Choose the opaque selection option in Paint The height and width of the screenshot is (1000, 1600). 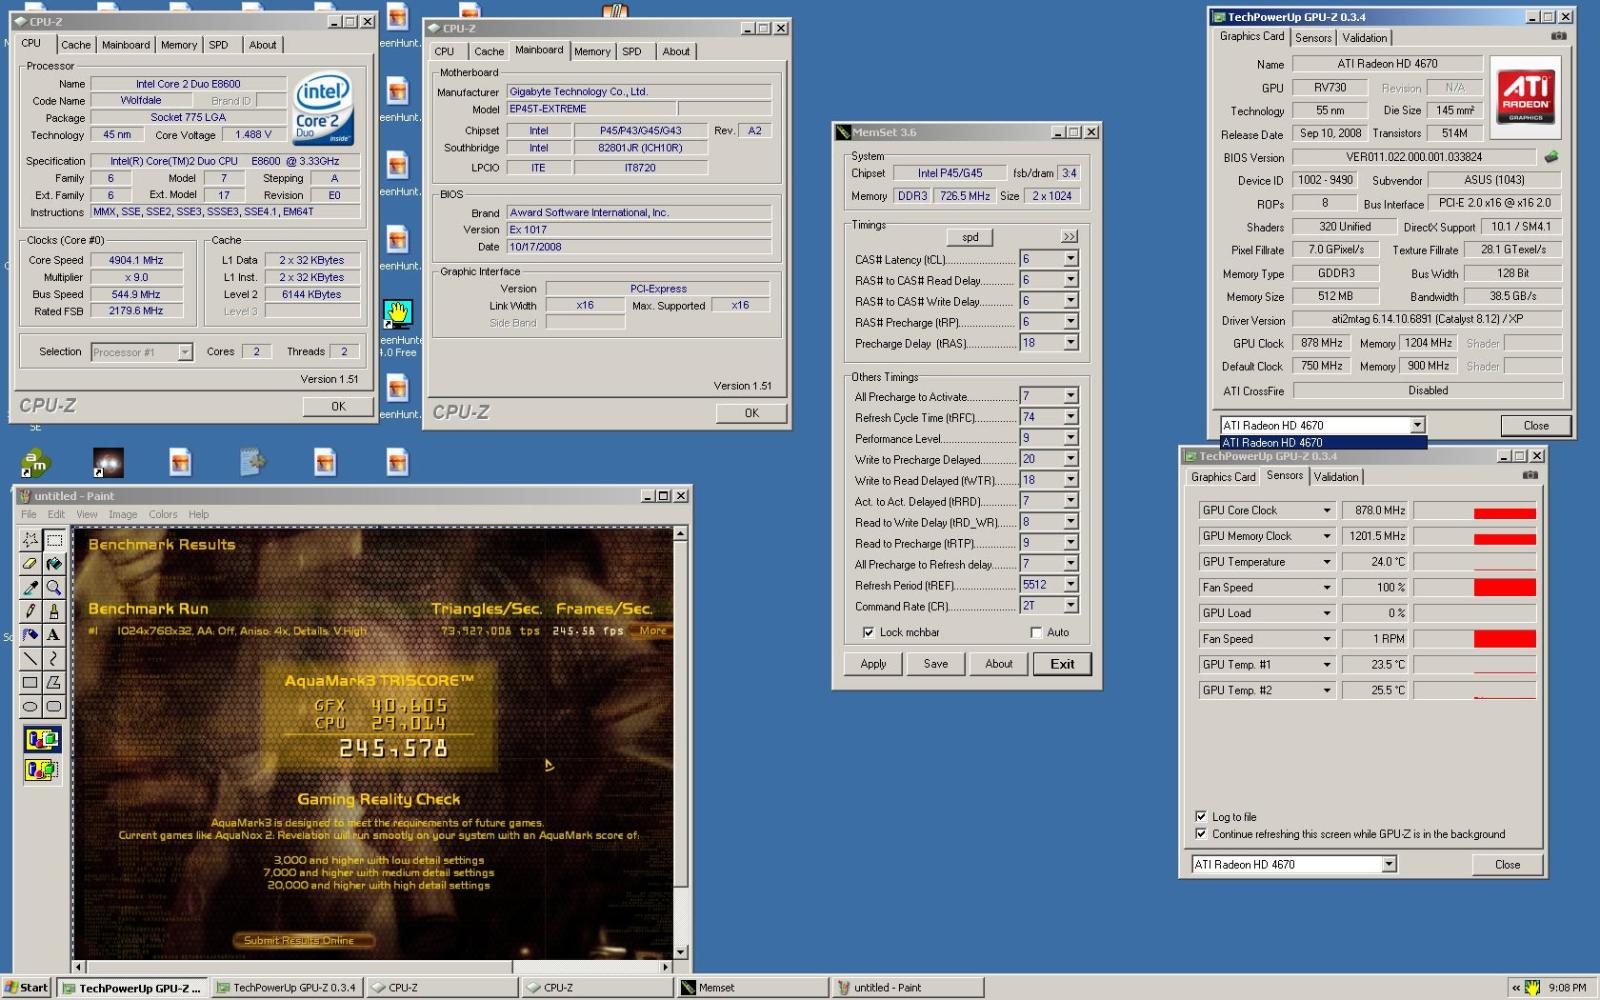coord(42,740)
